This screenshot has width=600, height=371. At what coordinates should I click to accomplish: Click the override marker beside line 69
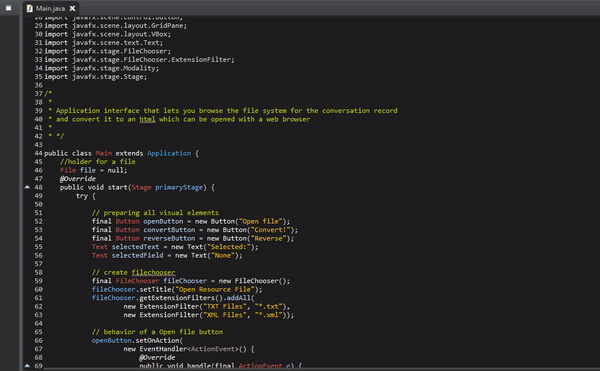click(x=27, y=366)
